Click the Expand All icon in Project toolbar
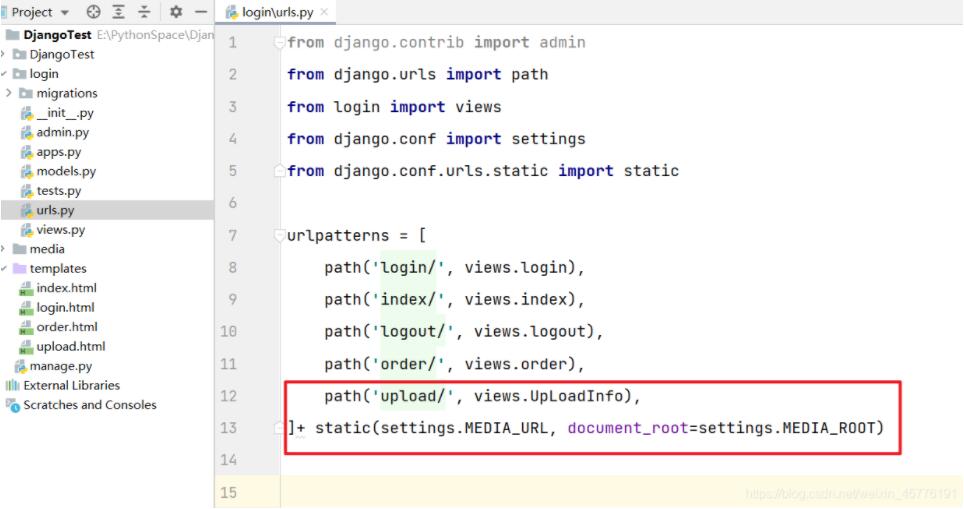Screen dimensions: 964x509 point(119,12)
